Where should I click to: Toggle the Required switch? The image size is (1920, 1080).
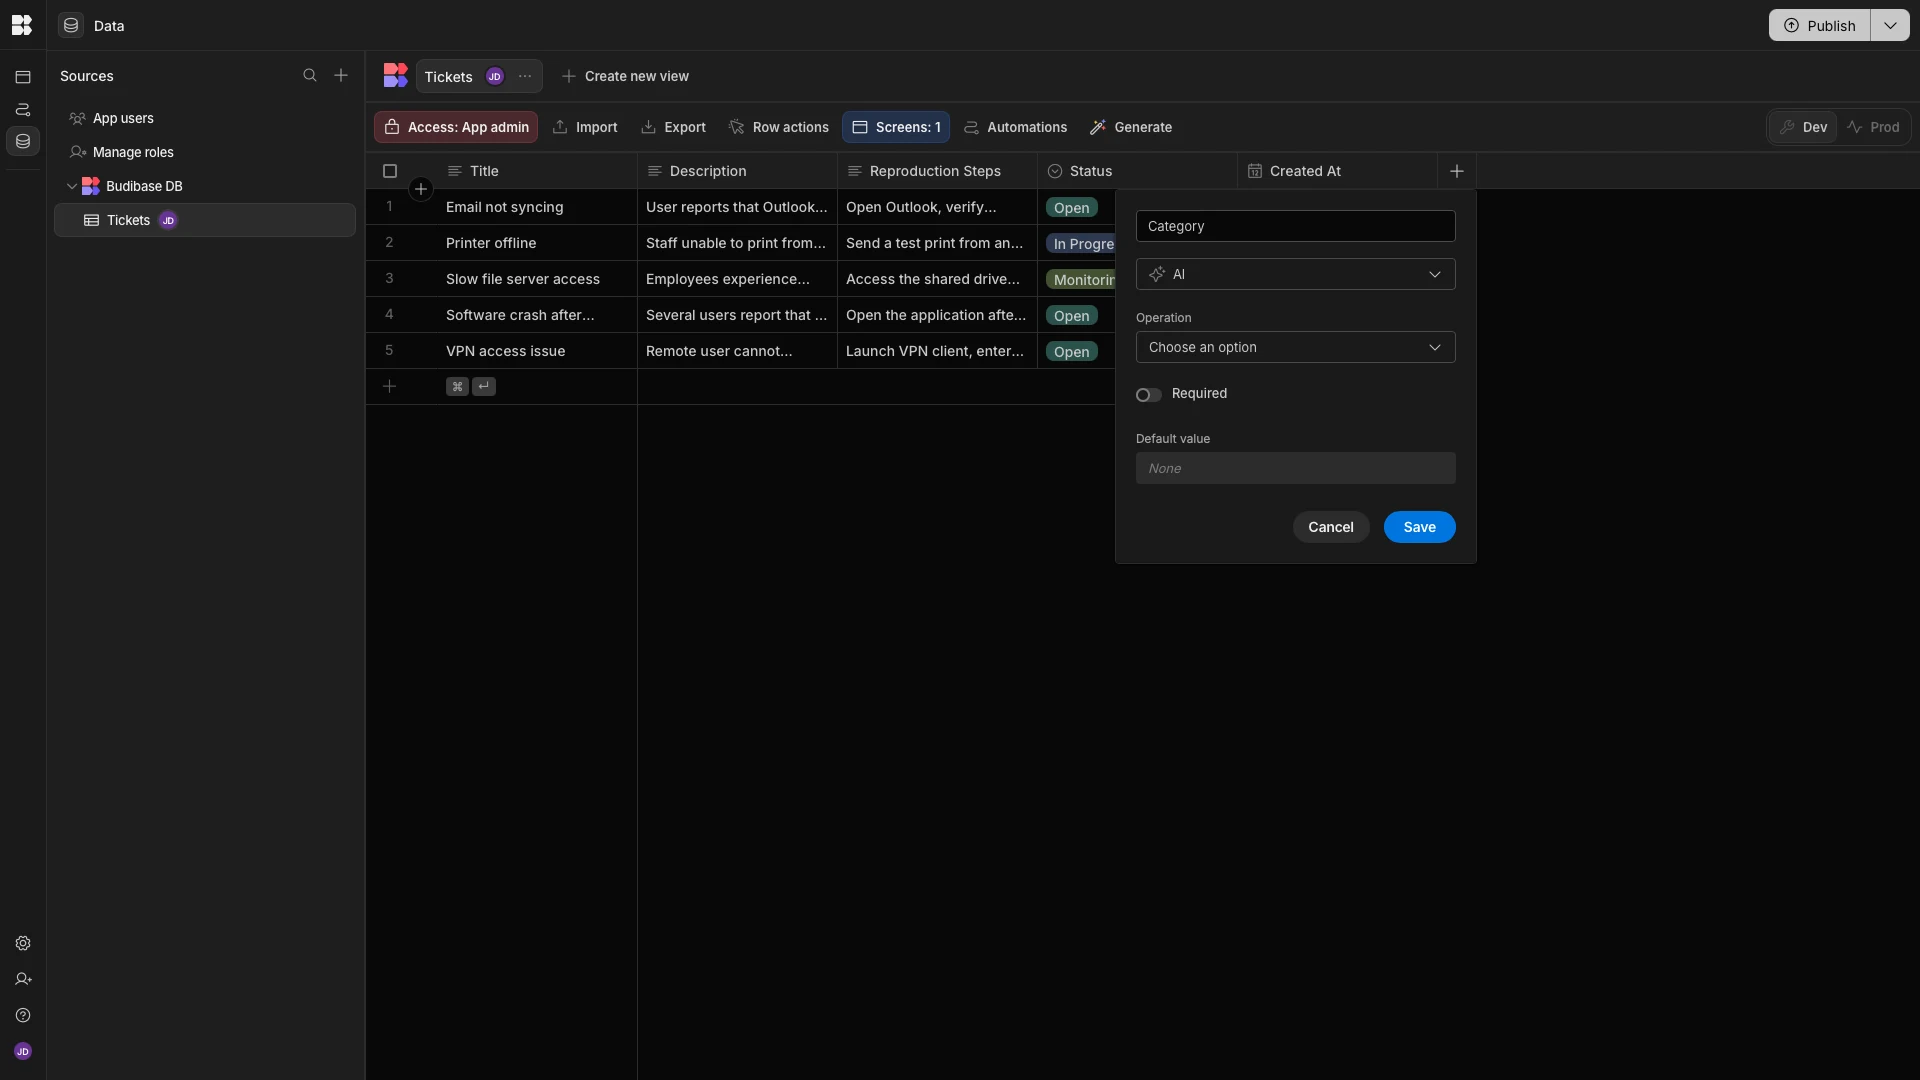(x=1148, y=395)
